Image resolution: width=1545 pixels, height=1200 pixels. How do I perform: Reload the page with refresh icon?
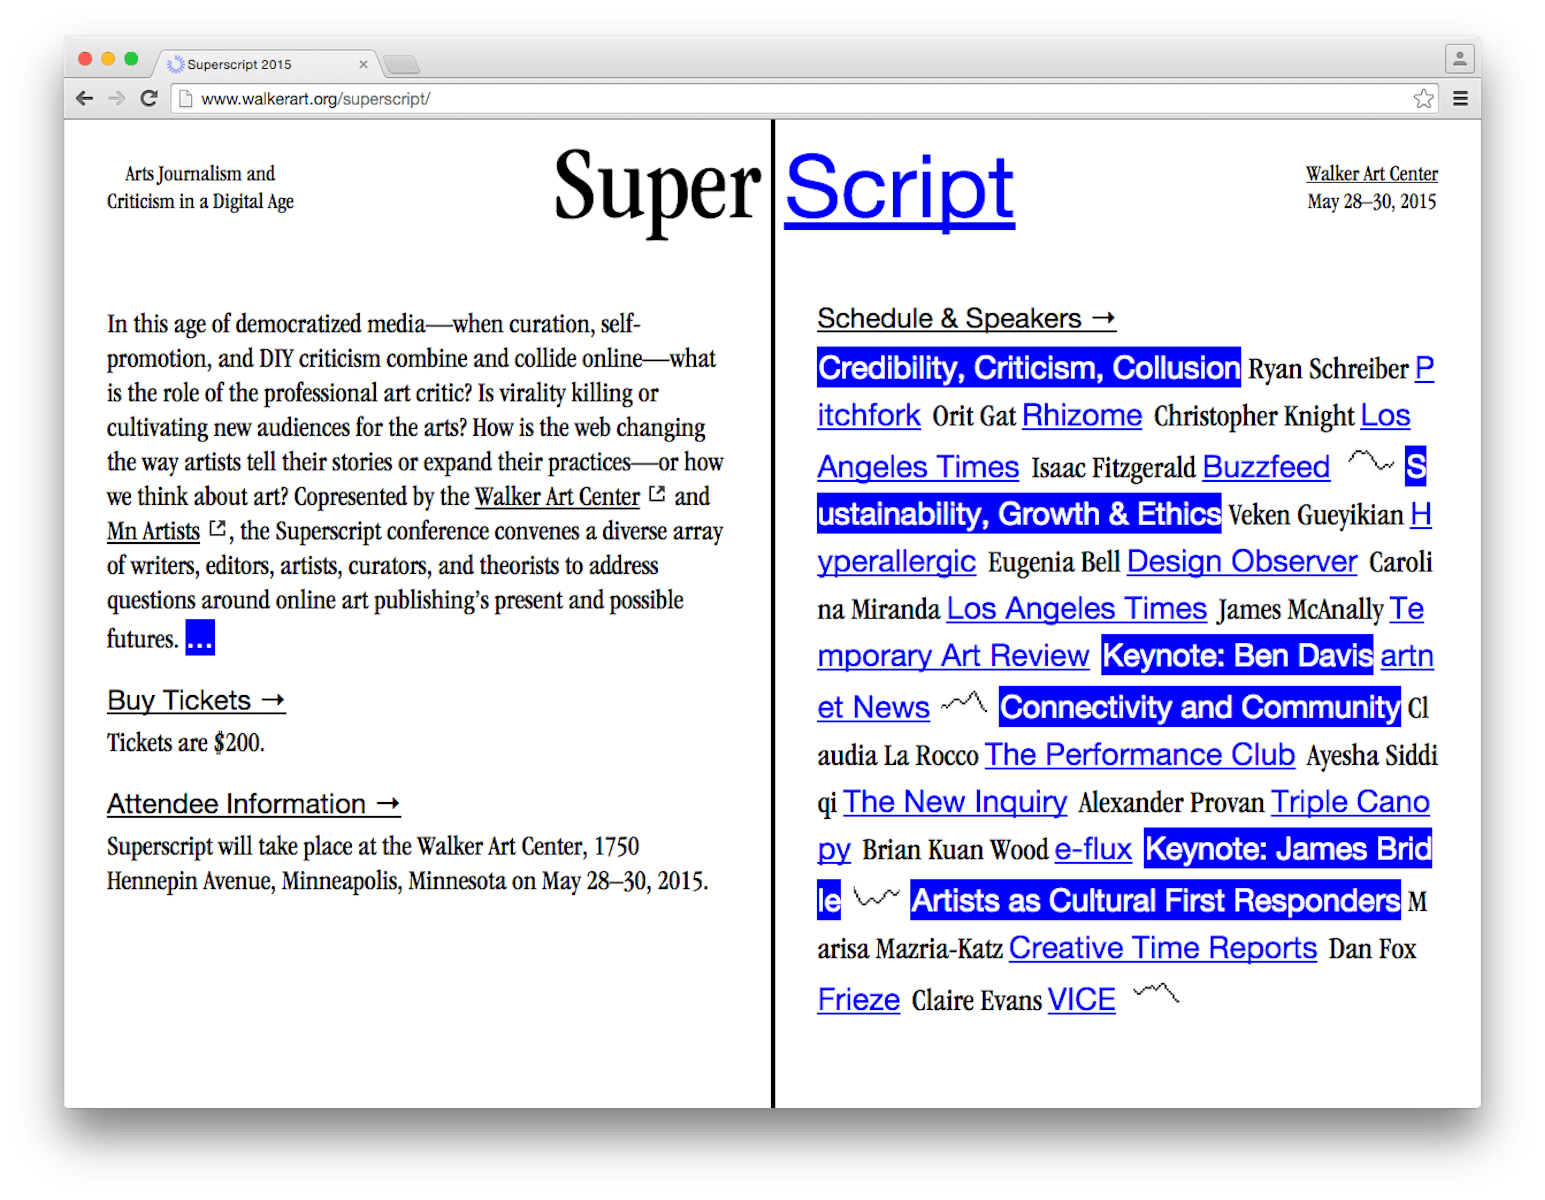[x=149, y=98]
